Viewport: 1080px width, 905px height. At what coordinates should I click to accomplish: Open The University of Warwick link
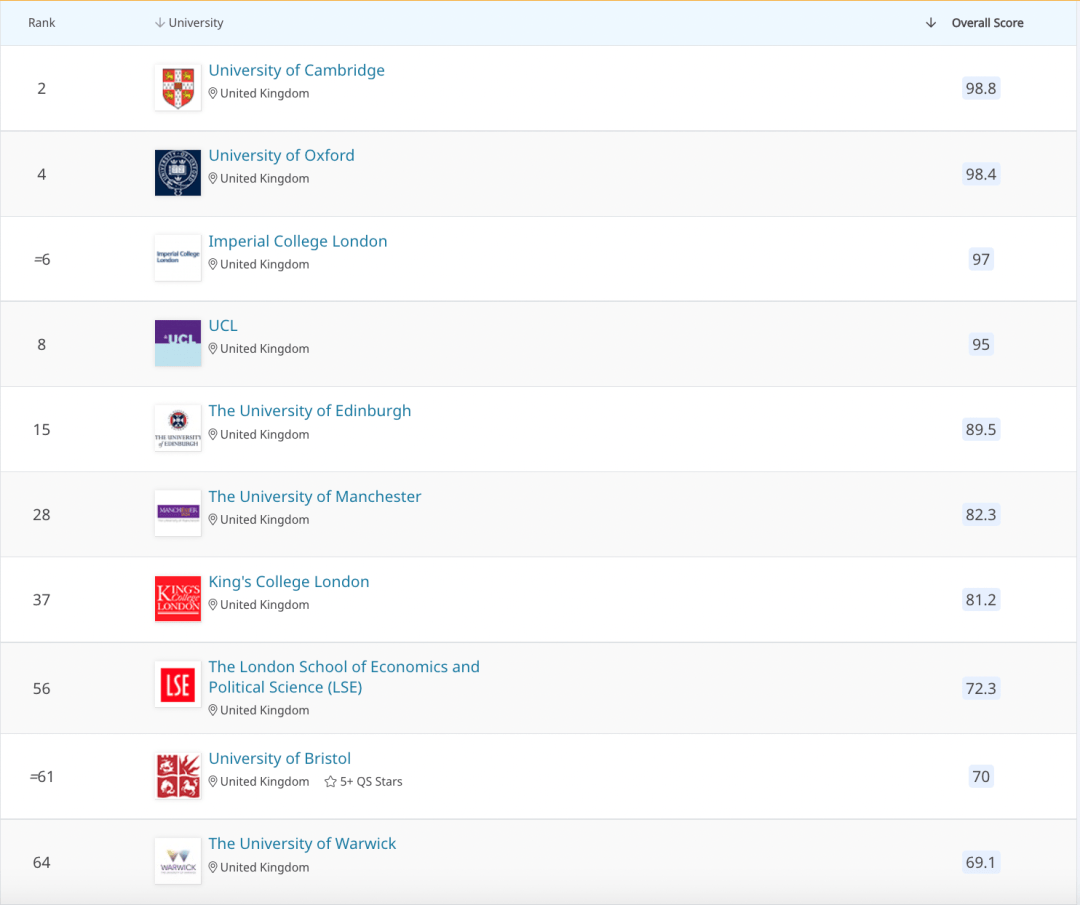(302, 843)
